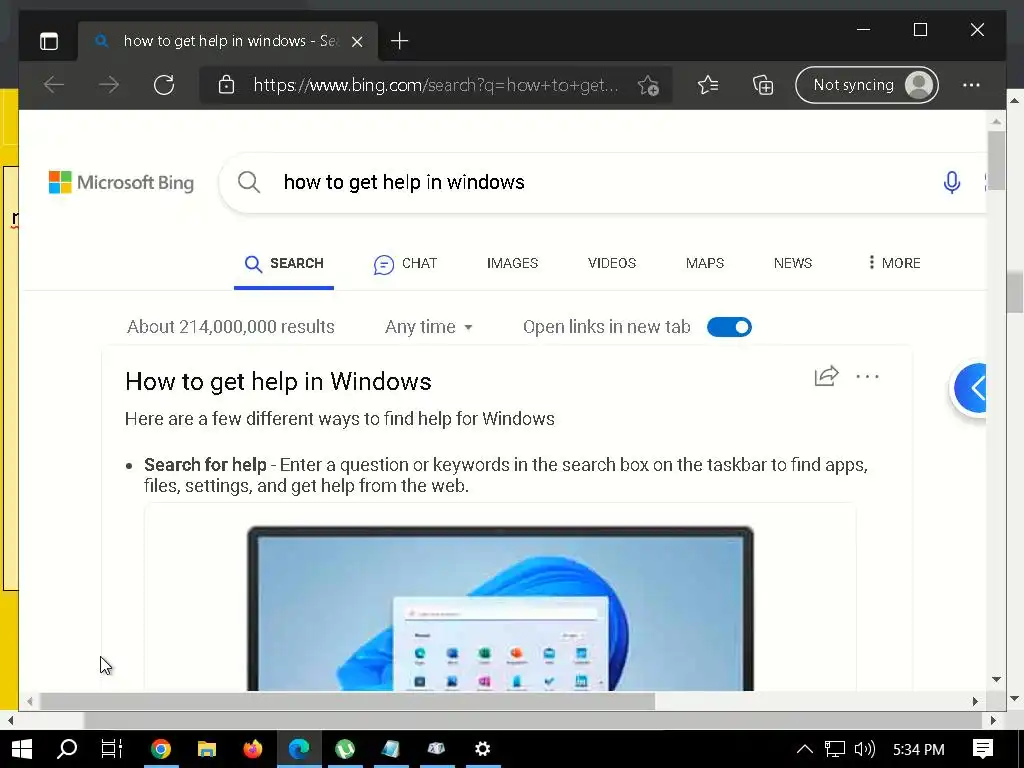Switch to the NEWS tab
1024x768 pixels.
(793, 263)
